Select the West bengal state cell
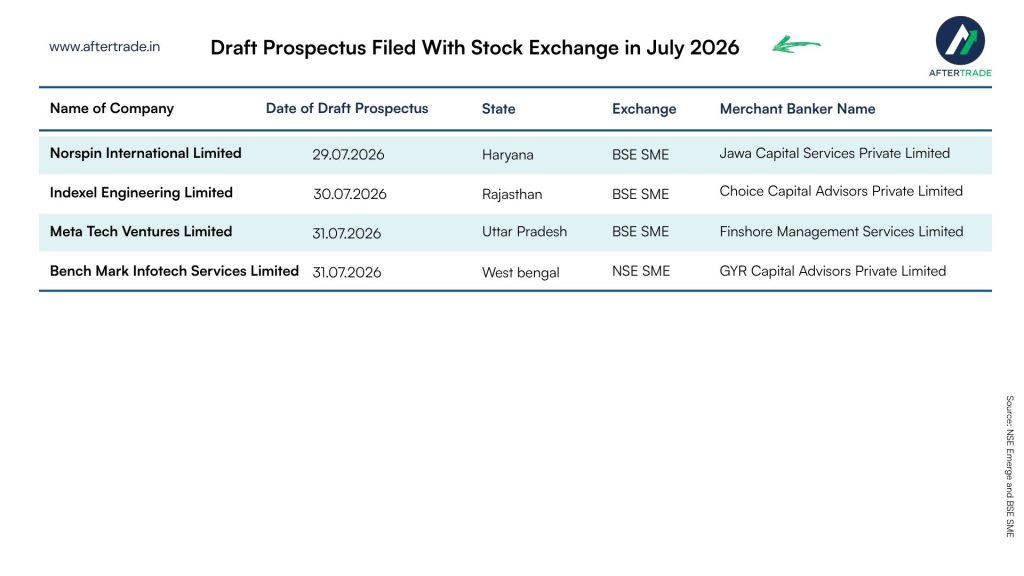Screen dimensions: 1024x576 pyautogui.click(x=520, y=273)
